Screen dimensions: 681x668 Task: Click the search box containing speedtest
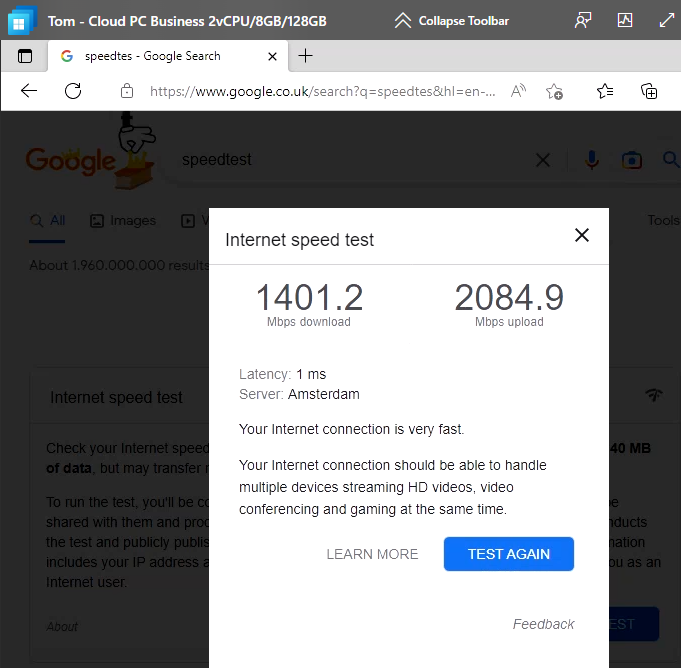(347, 160)
